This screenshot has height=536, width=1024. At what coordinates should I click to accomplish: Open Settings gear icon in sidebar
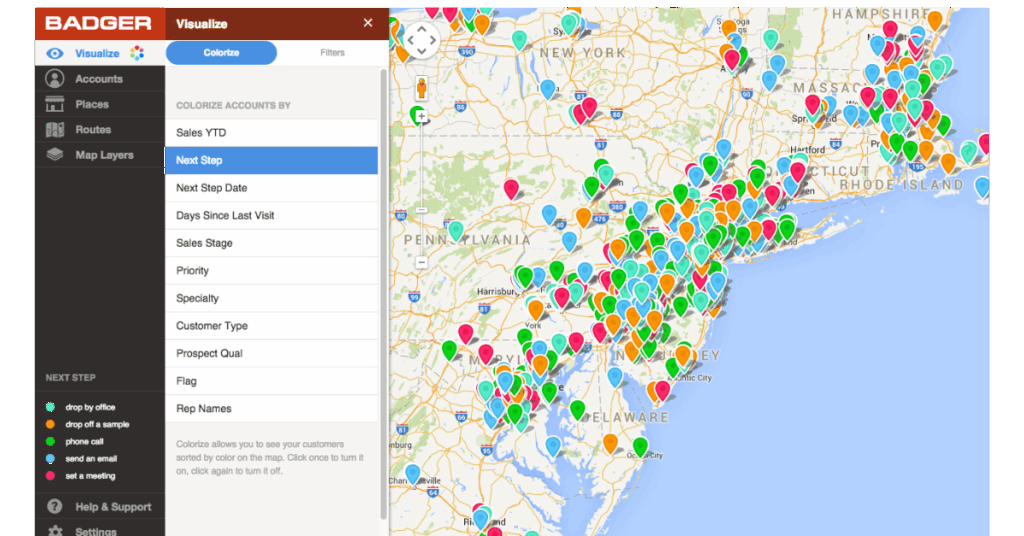(x=55, y=530)
